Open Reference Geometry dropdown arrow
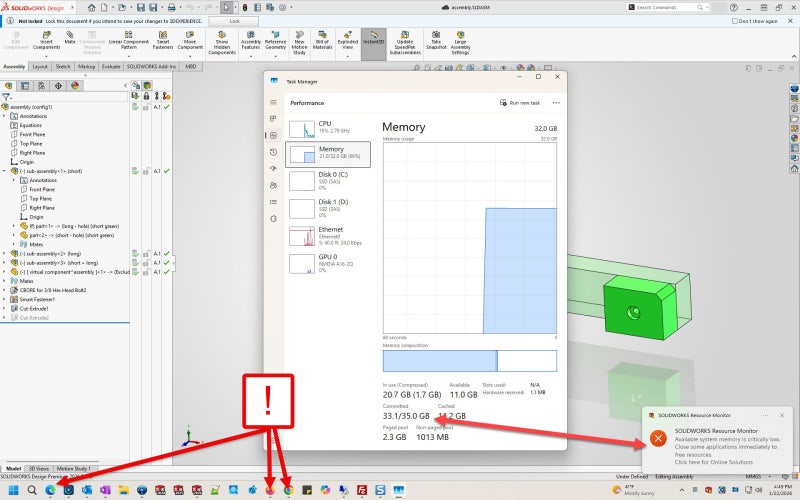The width and height of the screenshot is (800, 500). 276,55
